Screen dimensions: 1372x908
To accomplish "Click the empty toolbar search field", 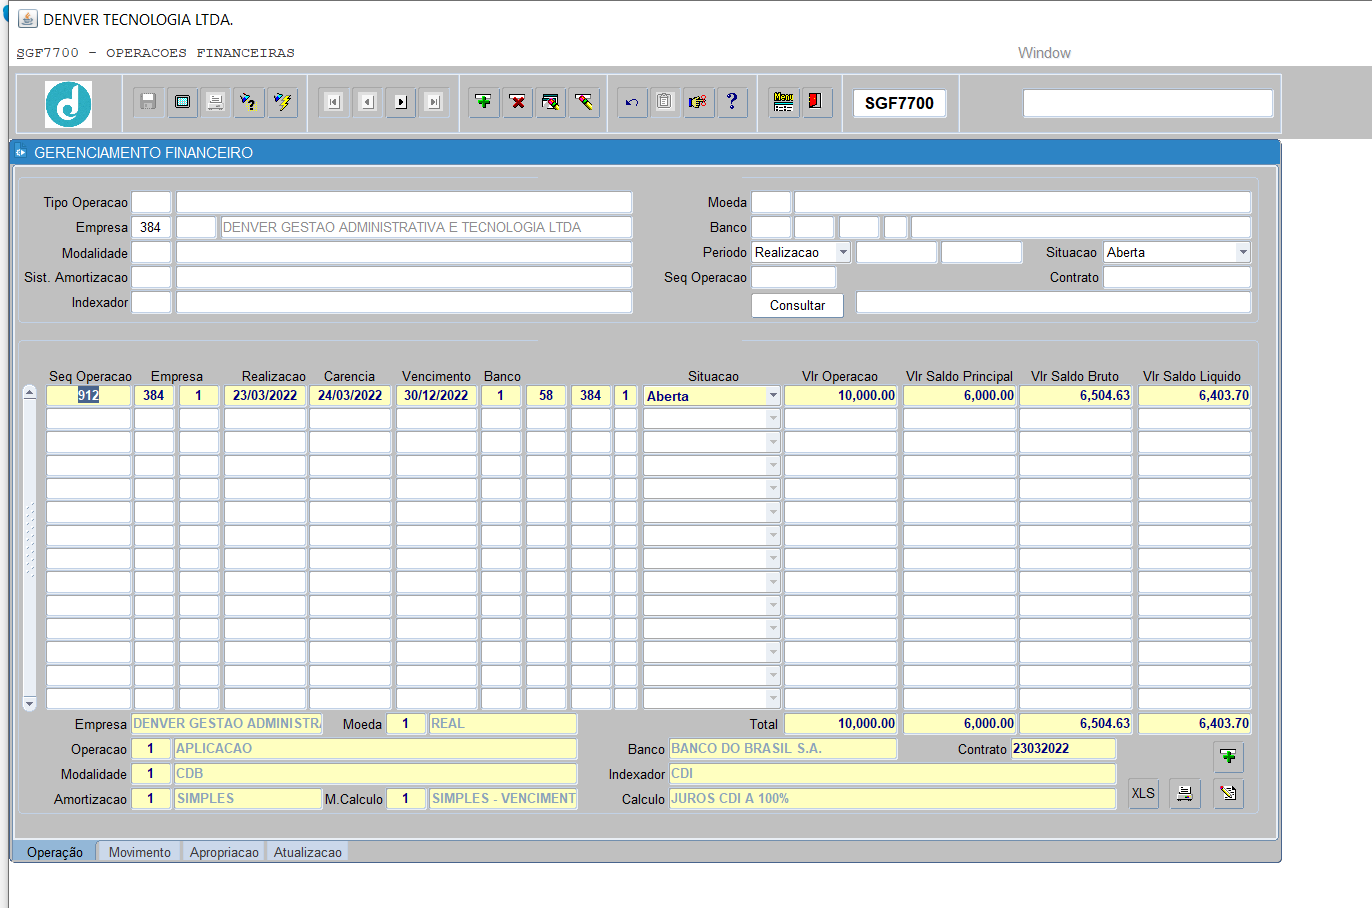I will pyautogui.click(x=1148, y=103).
